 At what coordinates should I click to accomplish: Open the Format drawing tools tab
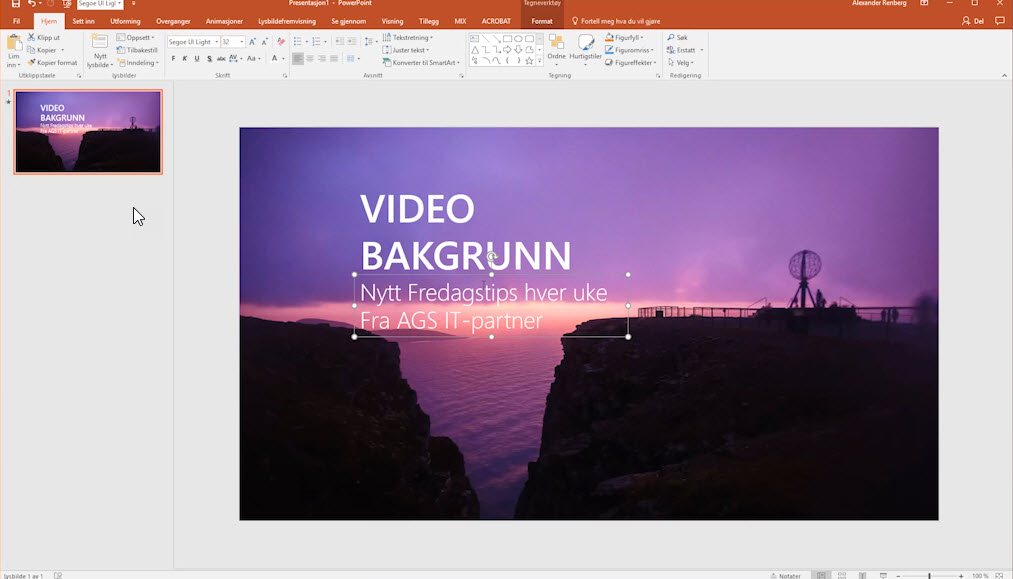(x=542, y=21)
